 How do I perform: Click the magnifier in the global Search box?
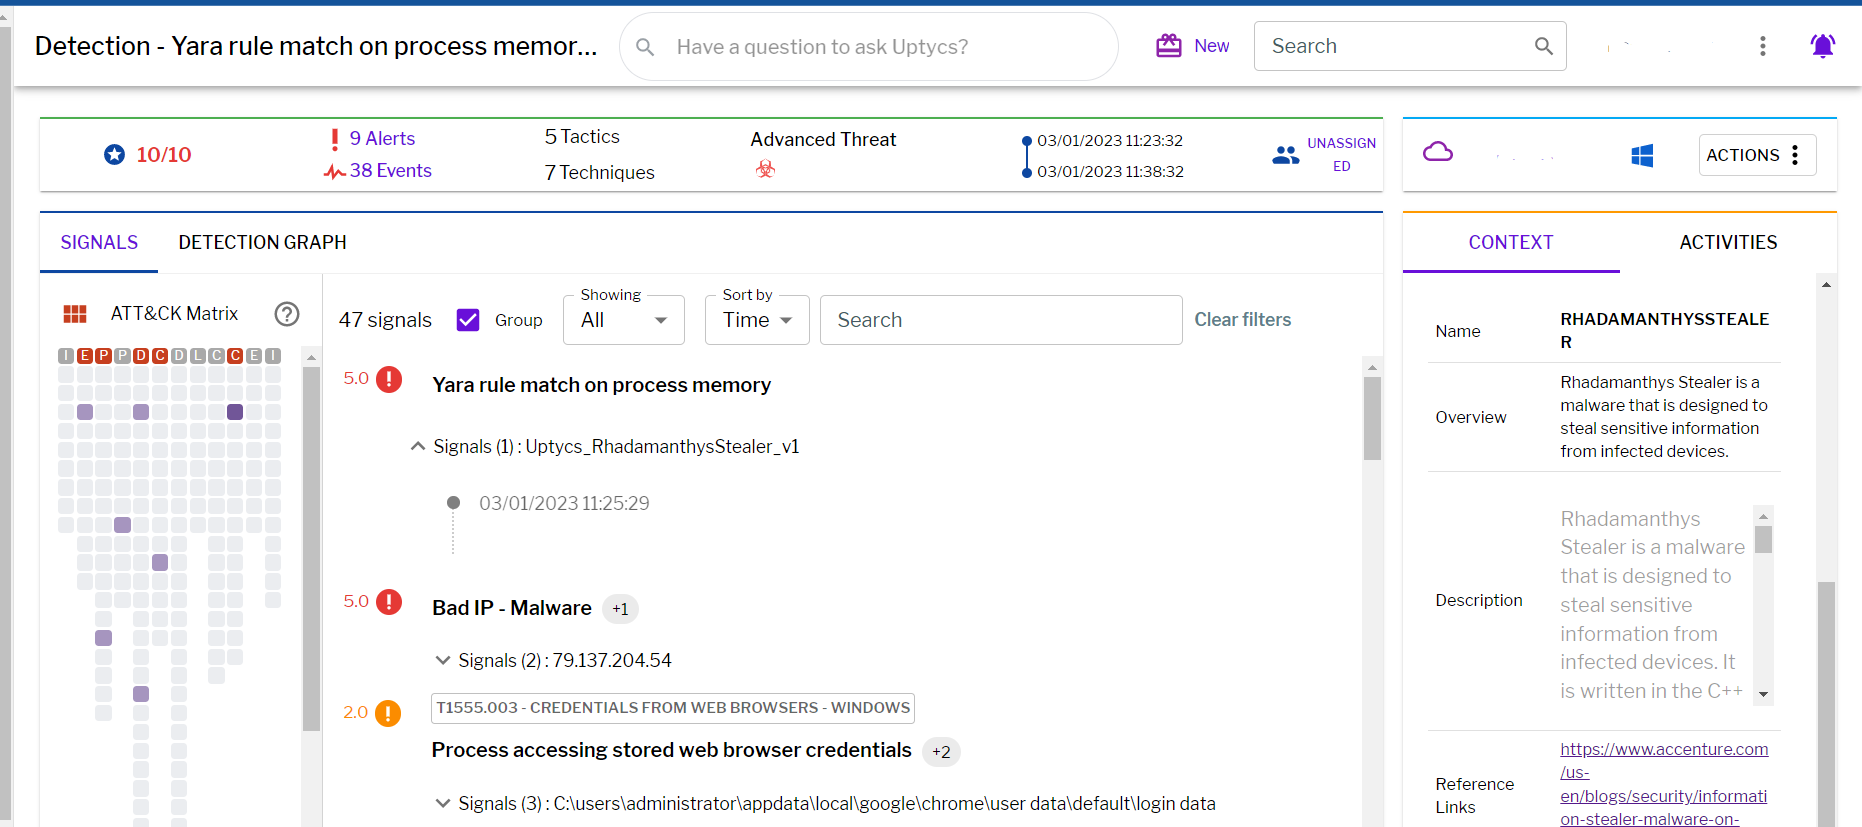pos(1544,46)
